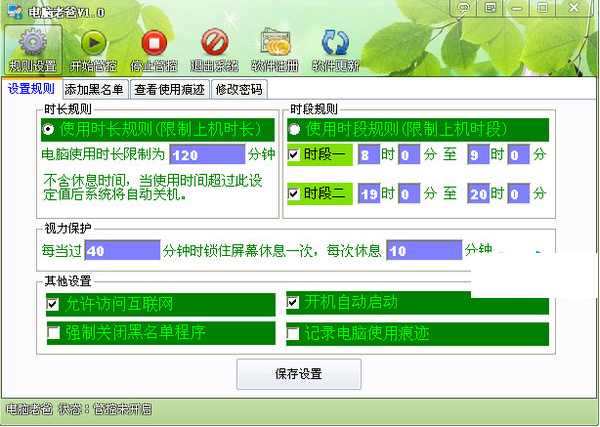Switch to the 添加黑名单 tab
600x427 pixels.
click(94, 89)
